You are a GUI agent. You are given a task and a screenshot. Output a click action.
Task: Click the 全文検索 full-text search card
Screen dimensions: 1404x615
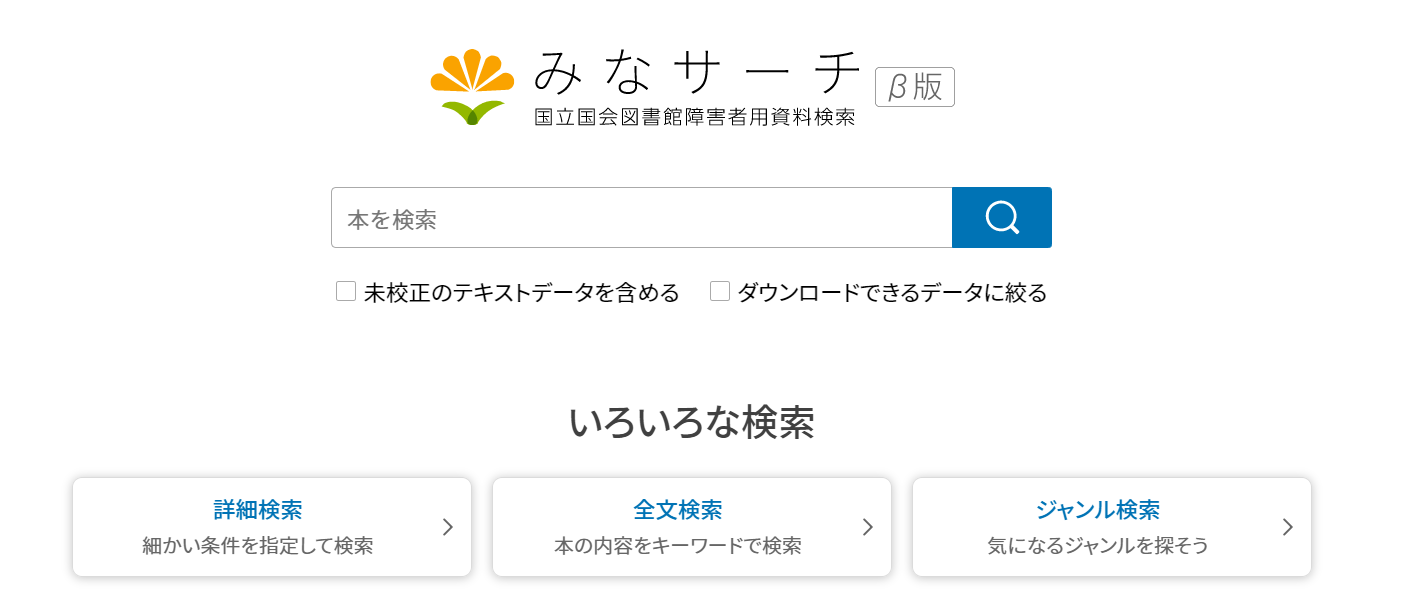click(x=691, y=527)
